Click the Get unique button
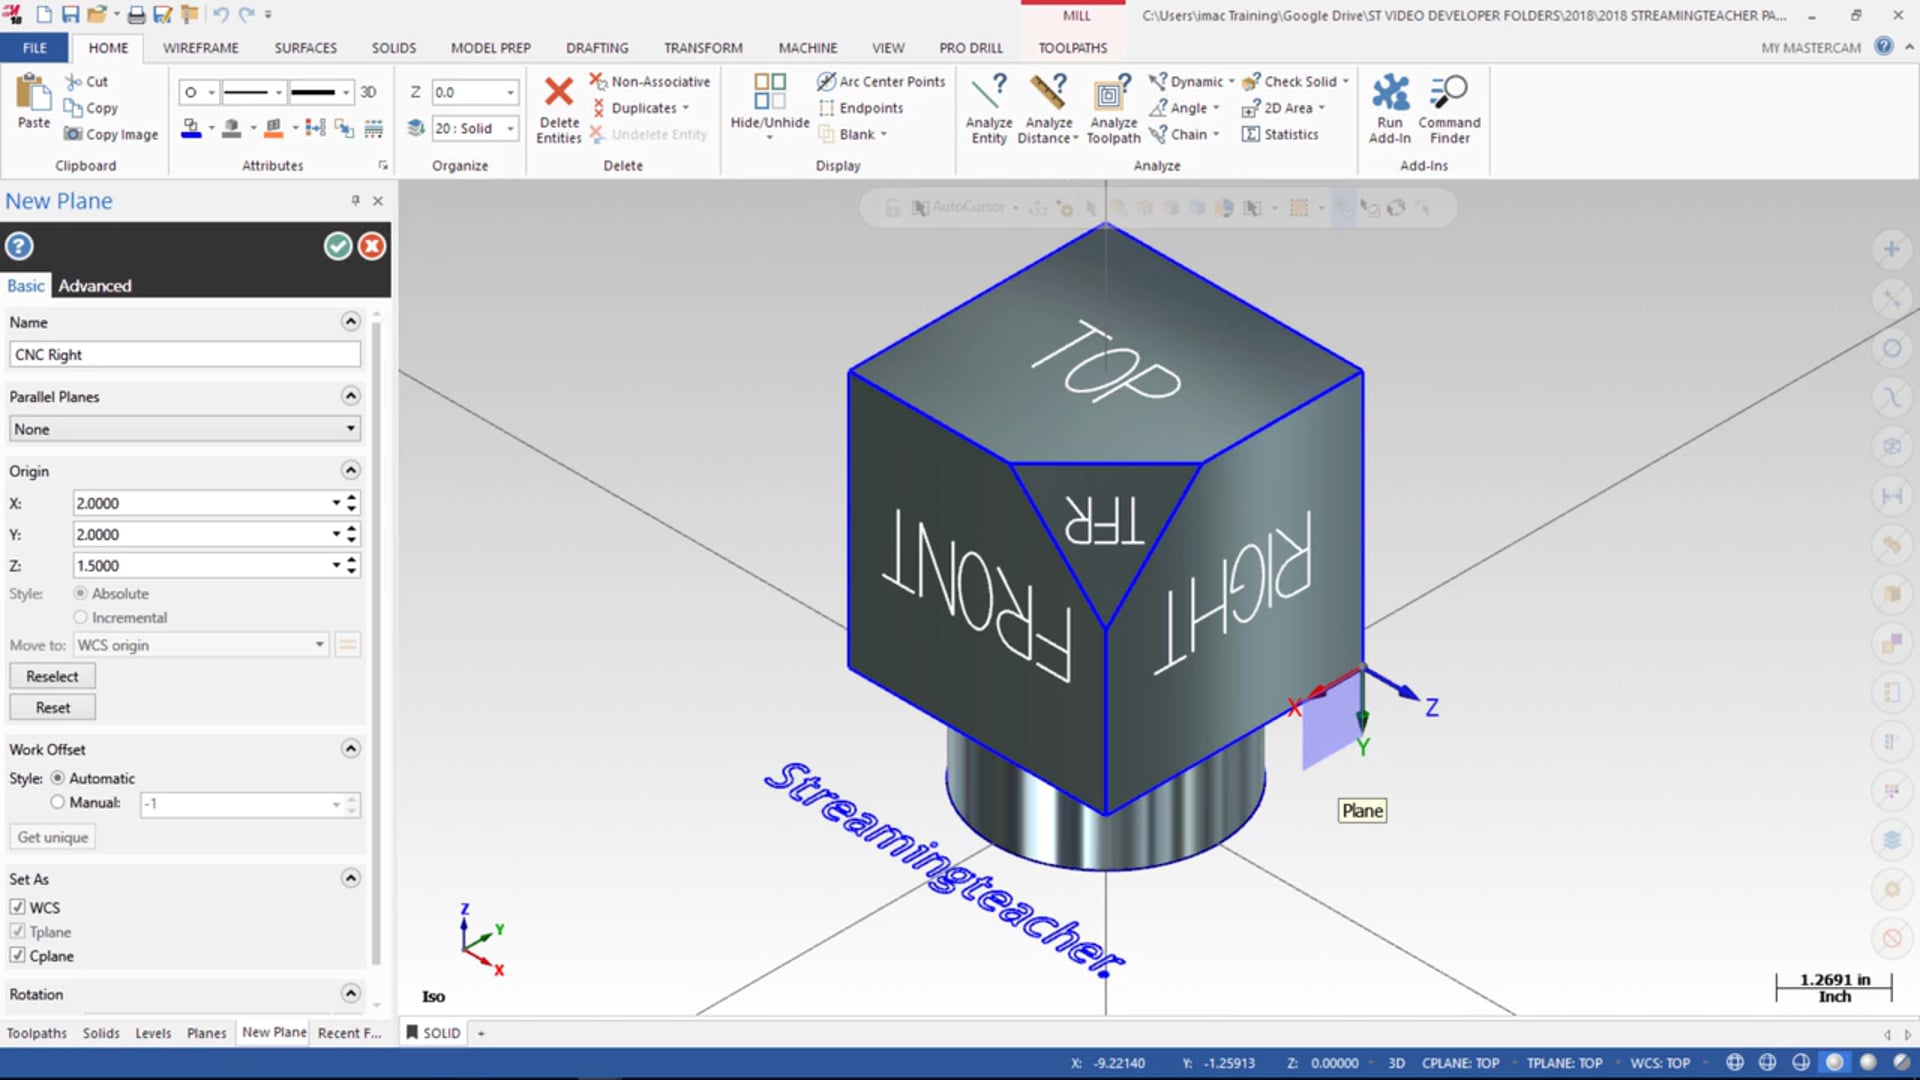This screenshot has height=1080, width=1920. (x=52, y=837)
